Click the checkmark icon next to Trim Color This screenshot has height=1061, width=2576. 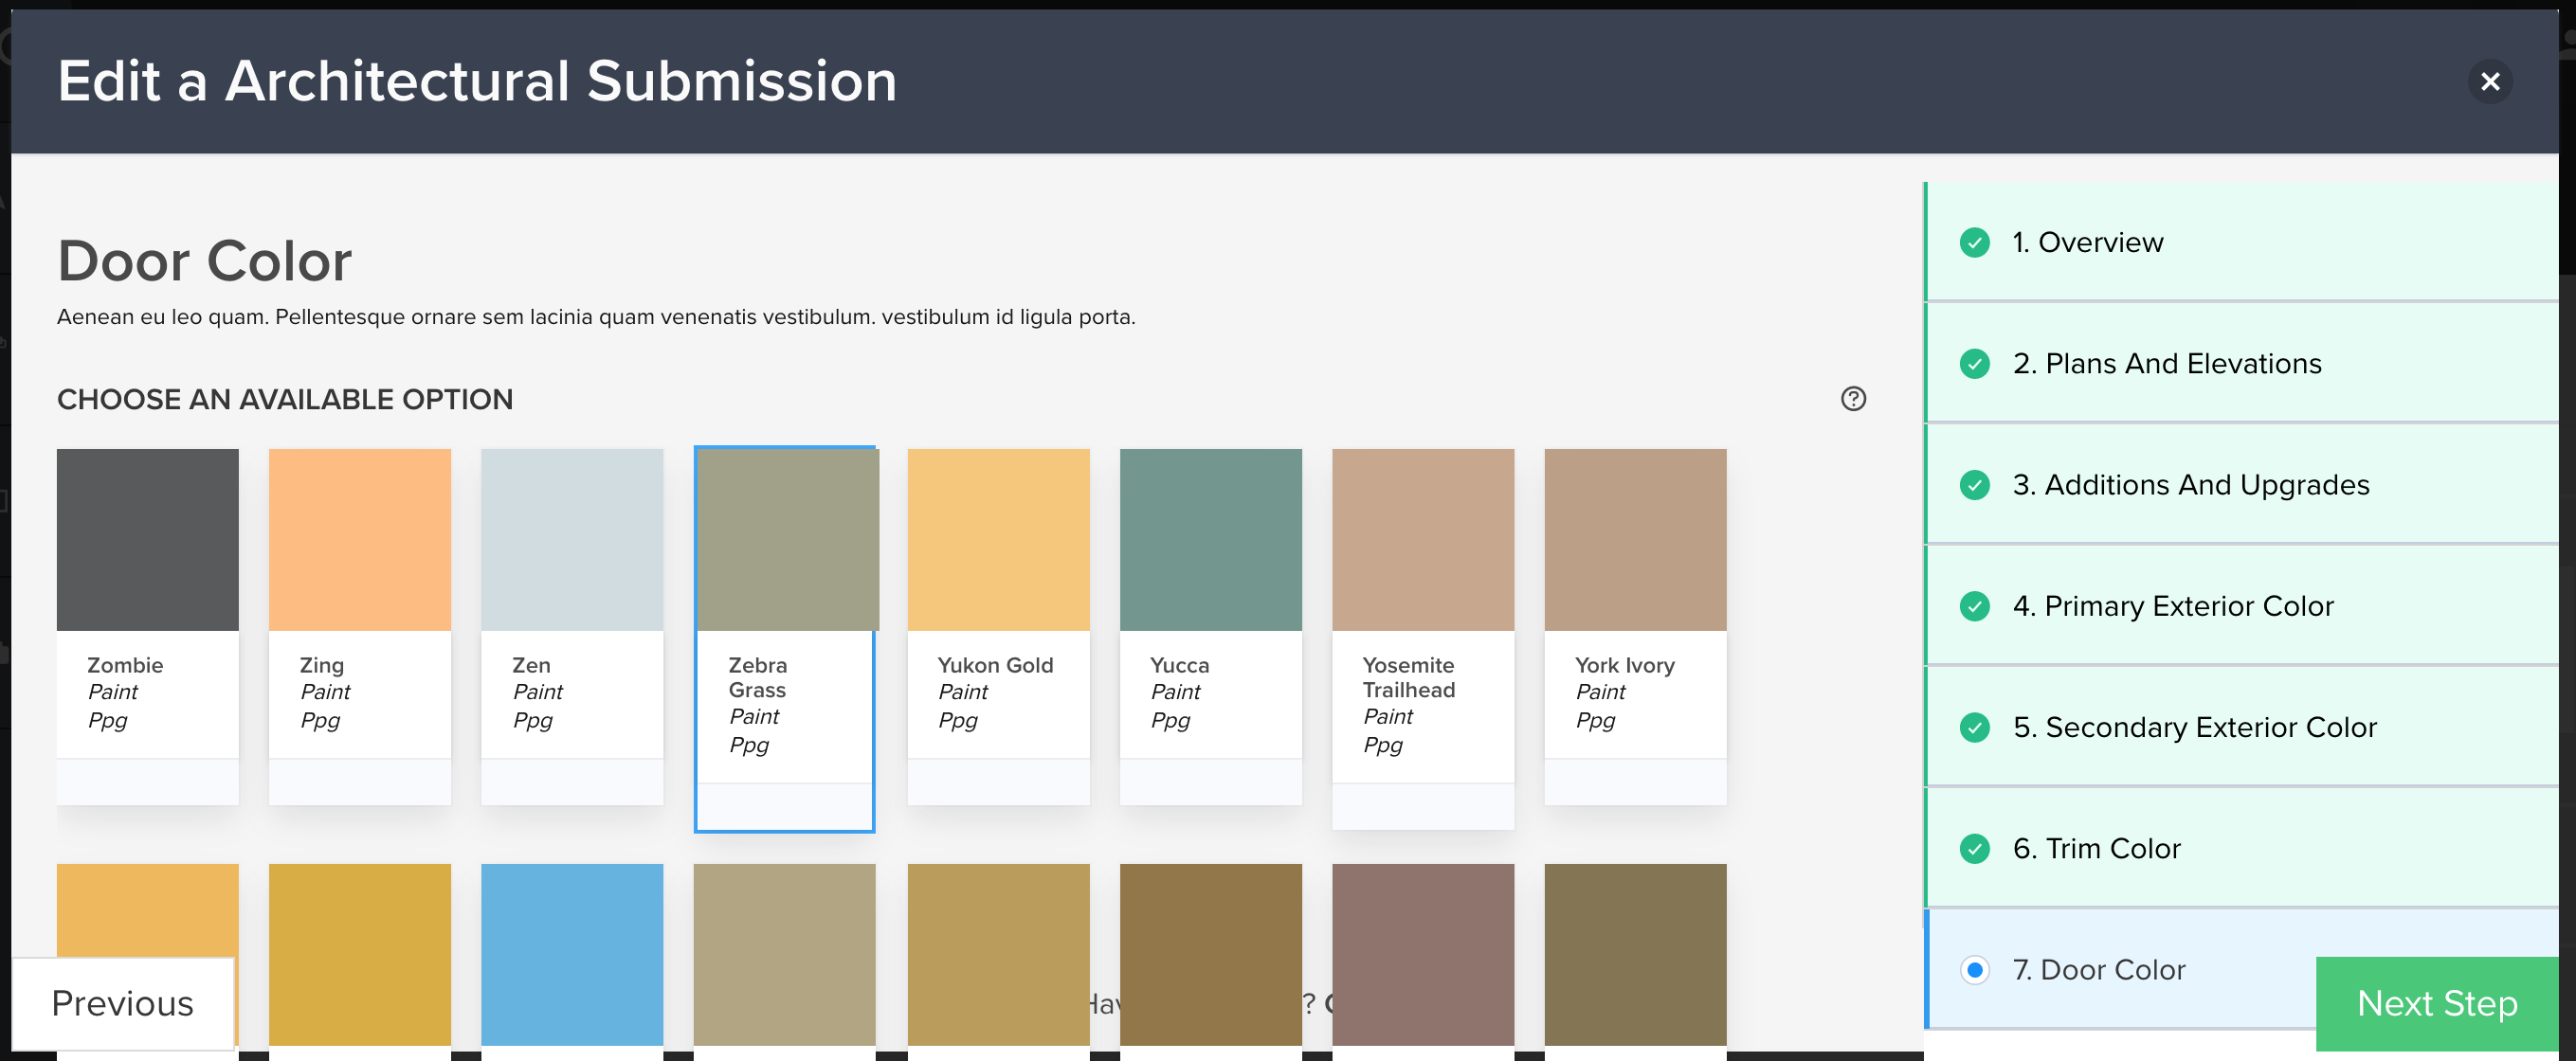coord(1974,849)
